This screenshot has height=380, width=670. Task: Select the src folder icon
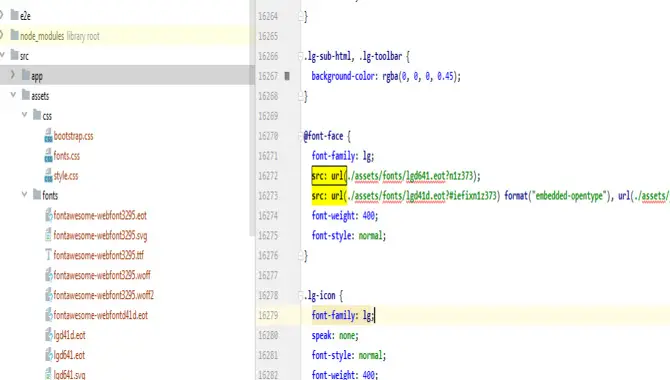coord(14,55)
